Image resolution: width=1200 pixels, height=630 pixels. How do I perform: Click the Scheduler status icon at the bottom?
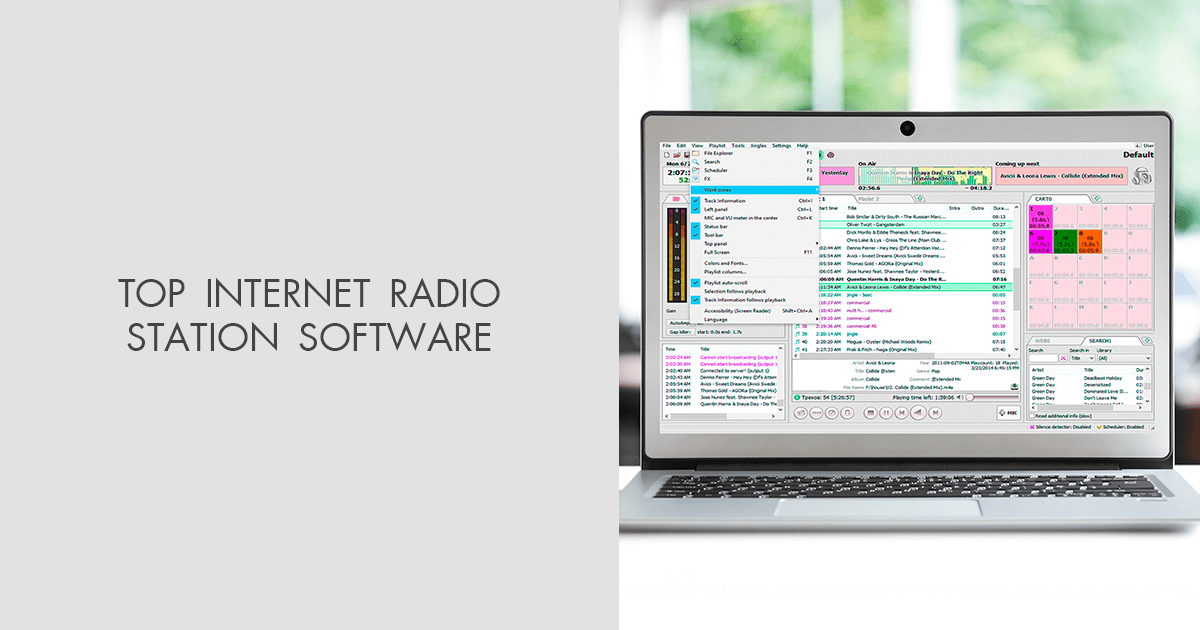(1099, 426)
